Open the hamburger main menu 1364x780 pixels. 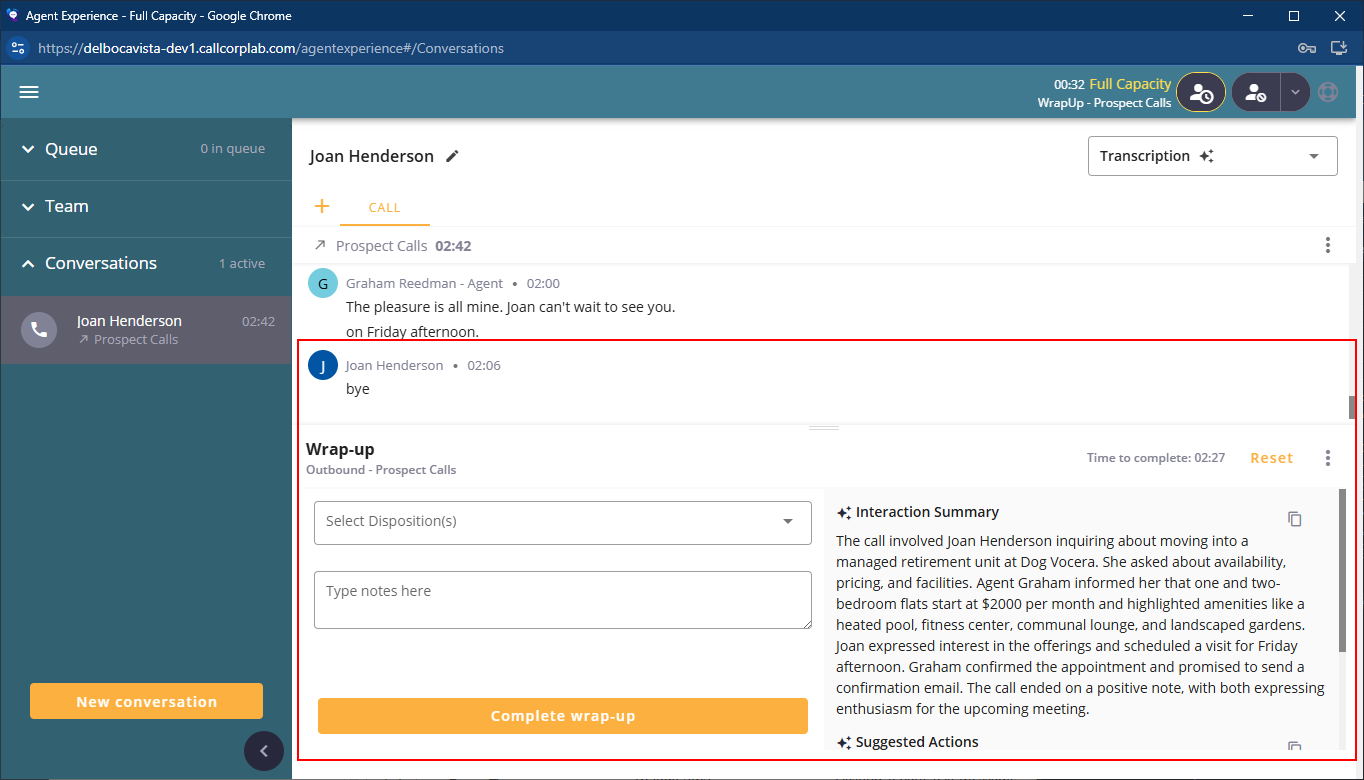tap(29, 92)
